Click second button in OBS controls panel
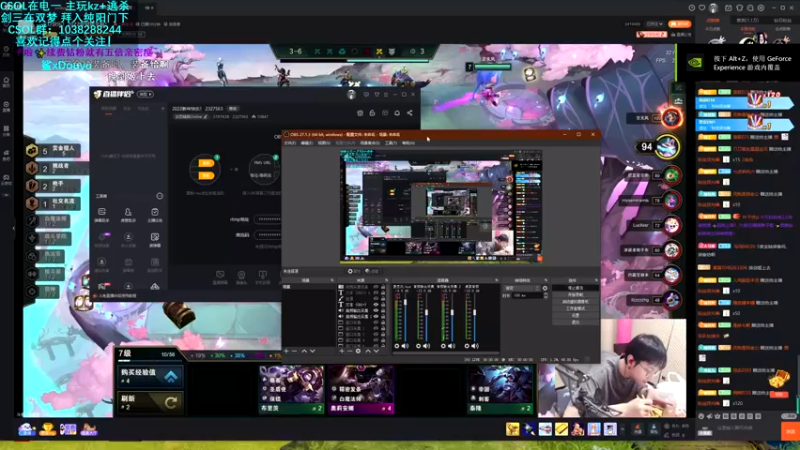Viewport: 800px width, 450px height. click(576, 294)
